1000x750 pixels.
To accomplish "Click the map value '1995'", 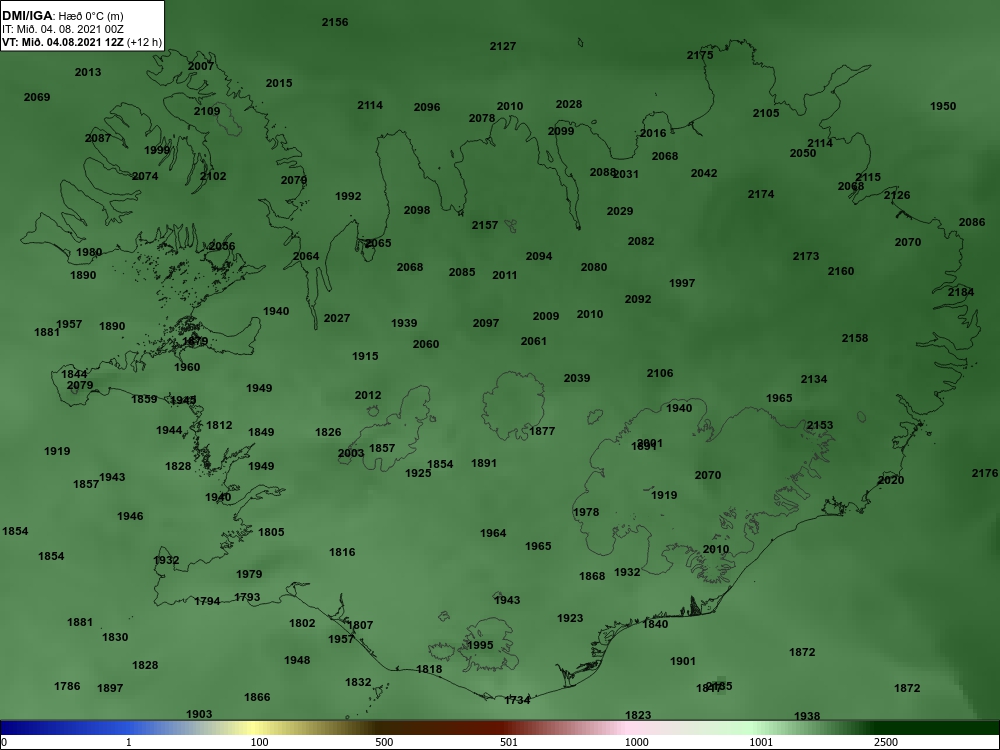I will (x=480, y=645).
